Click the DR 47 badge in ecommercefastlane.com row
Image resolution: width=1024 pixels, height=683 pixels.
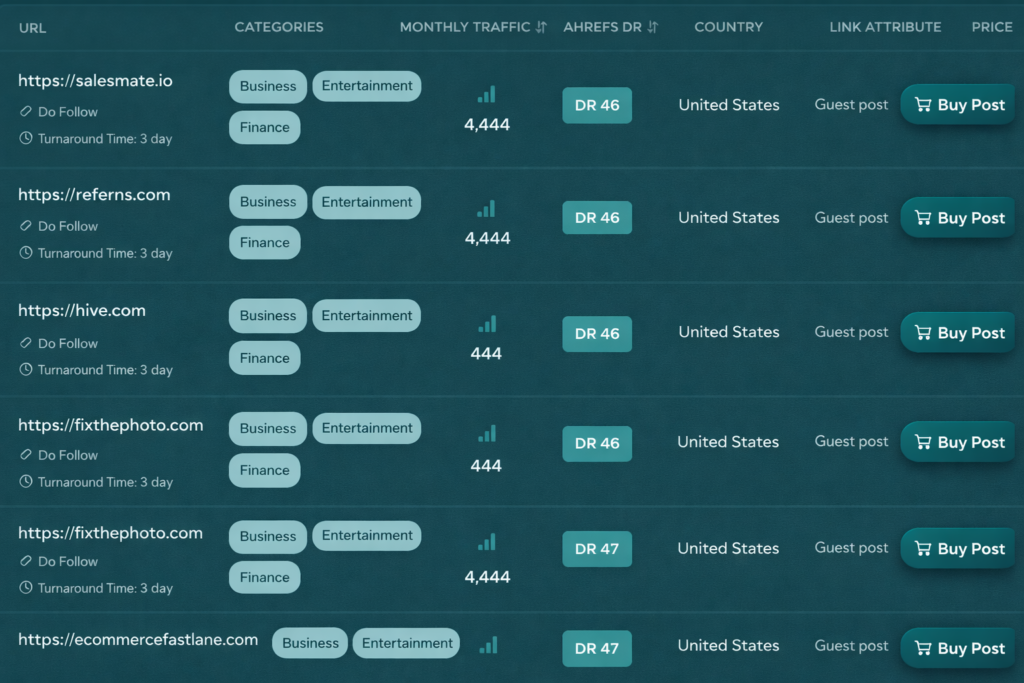597,648
